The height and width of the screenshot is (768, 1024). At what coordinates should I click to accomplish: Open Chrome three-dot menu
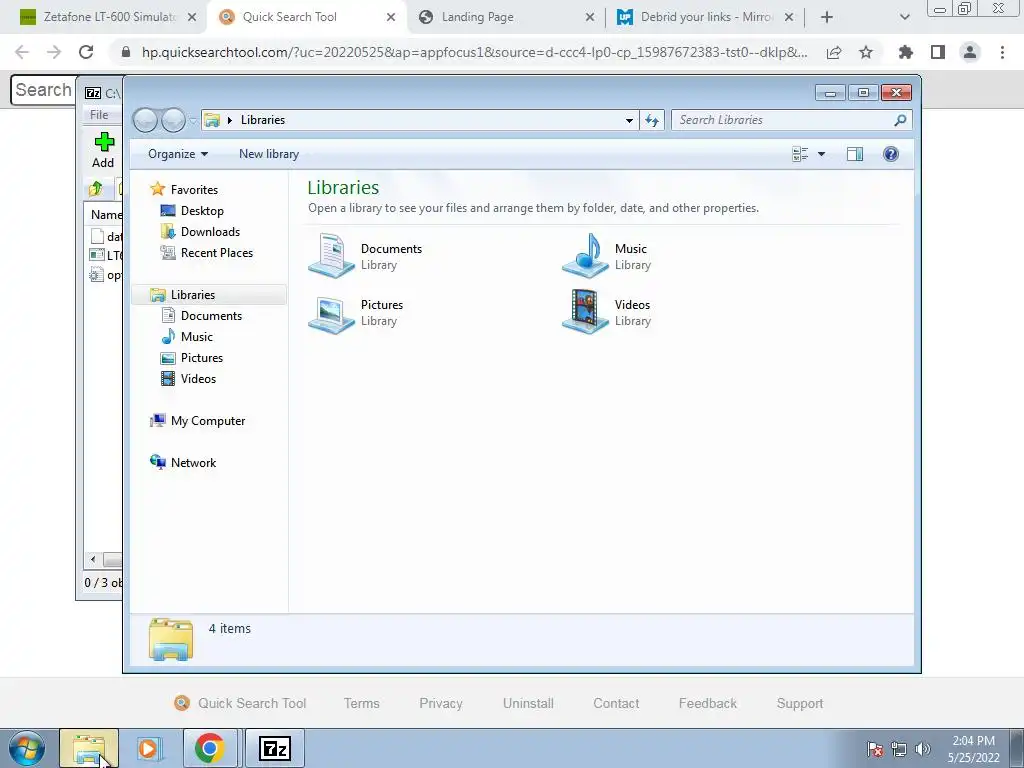coord(1002,52)
